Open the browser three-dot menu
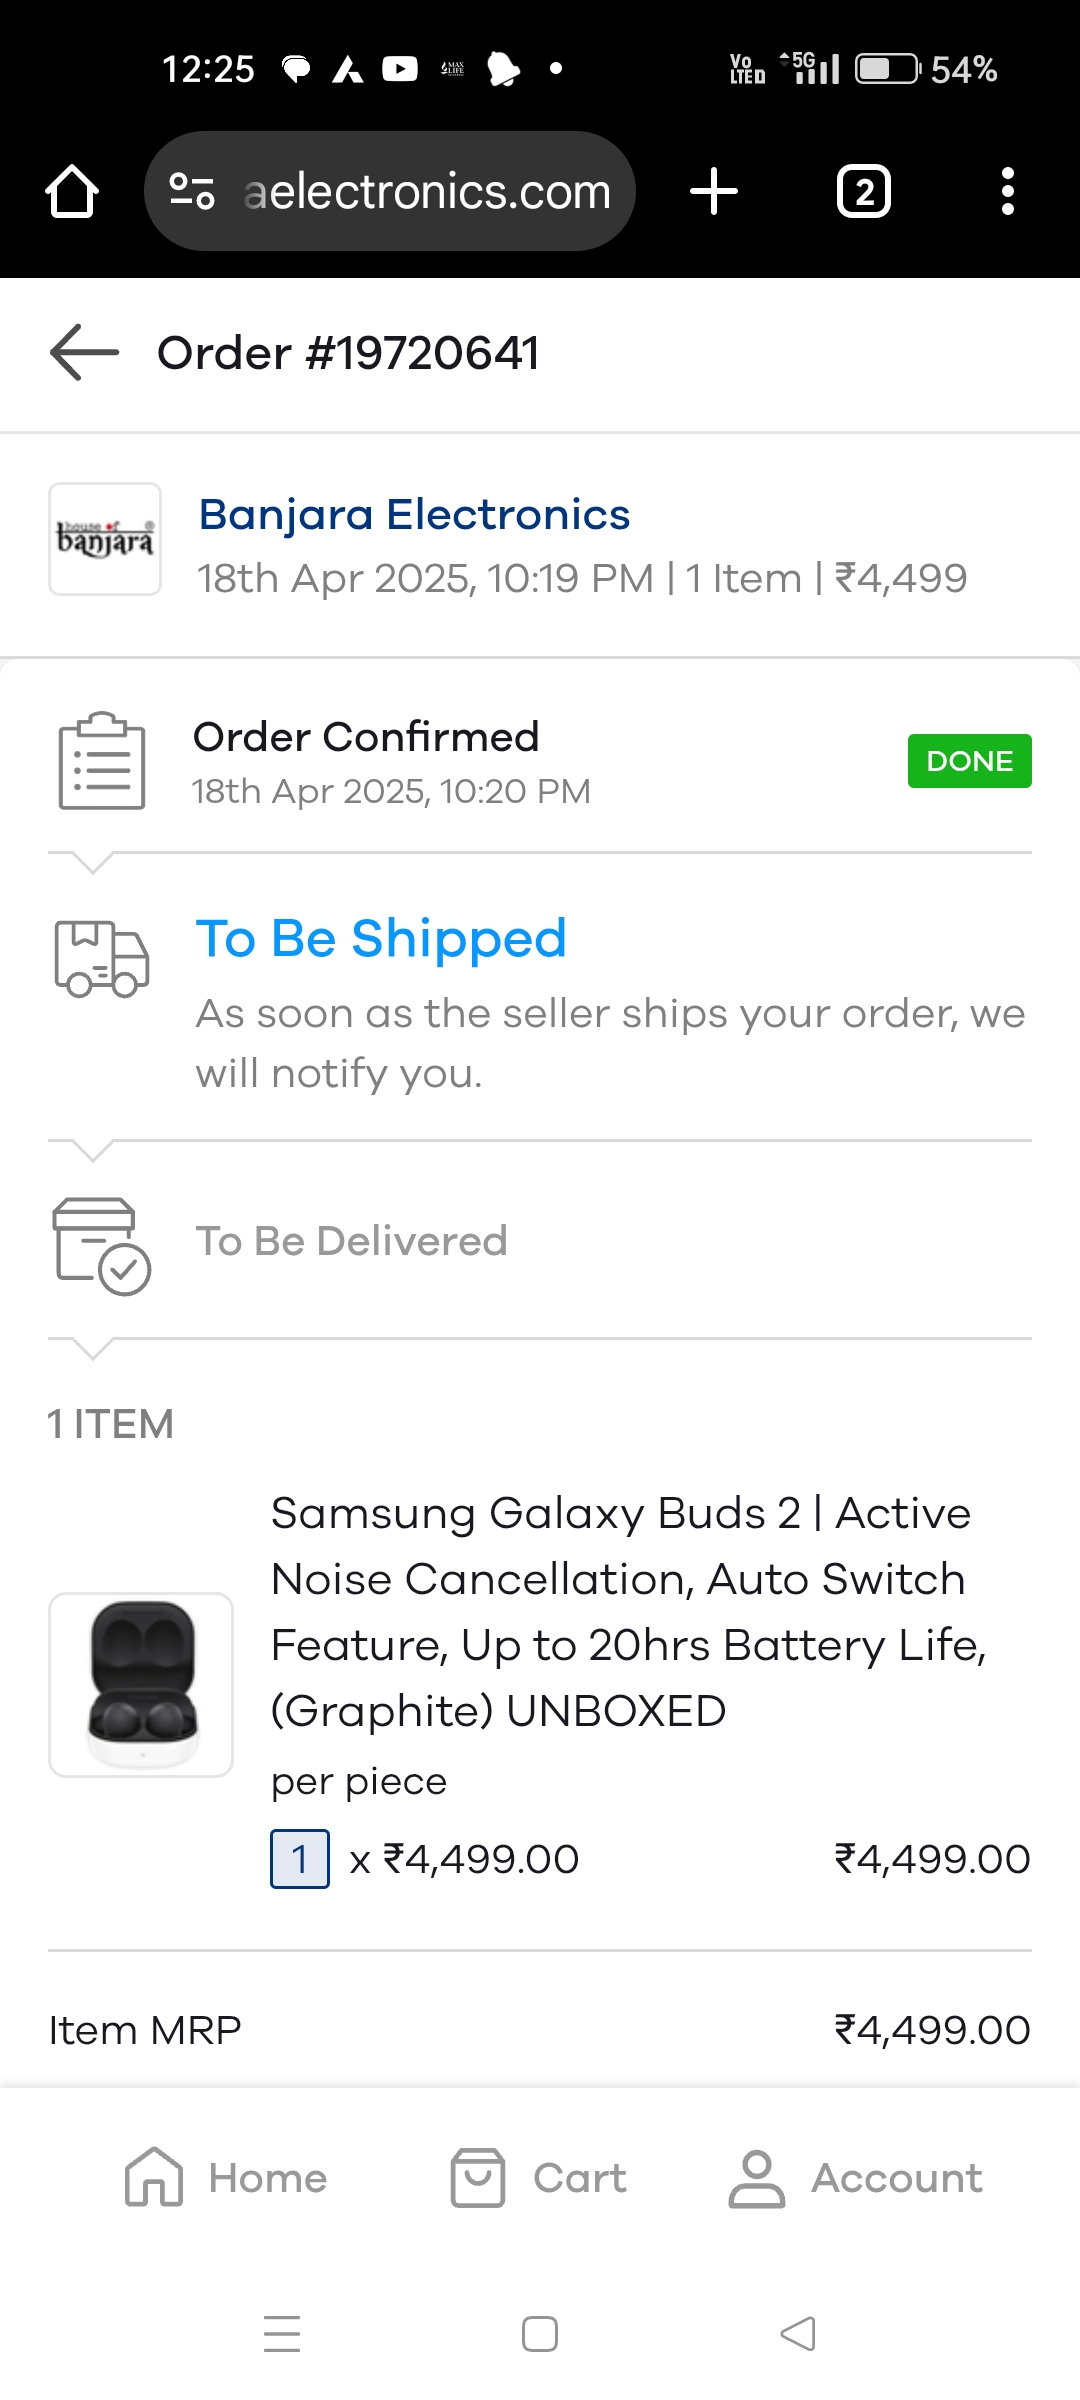 click(x=1008, y=191)
